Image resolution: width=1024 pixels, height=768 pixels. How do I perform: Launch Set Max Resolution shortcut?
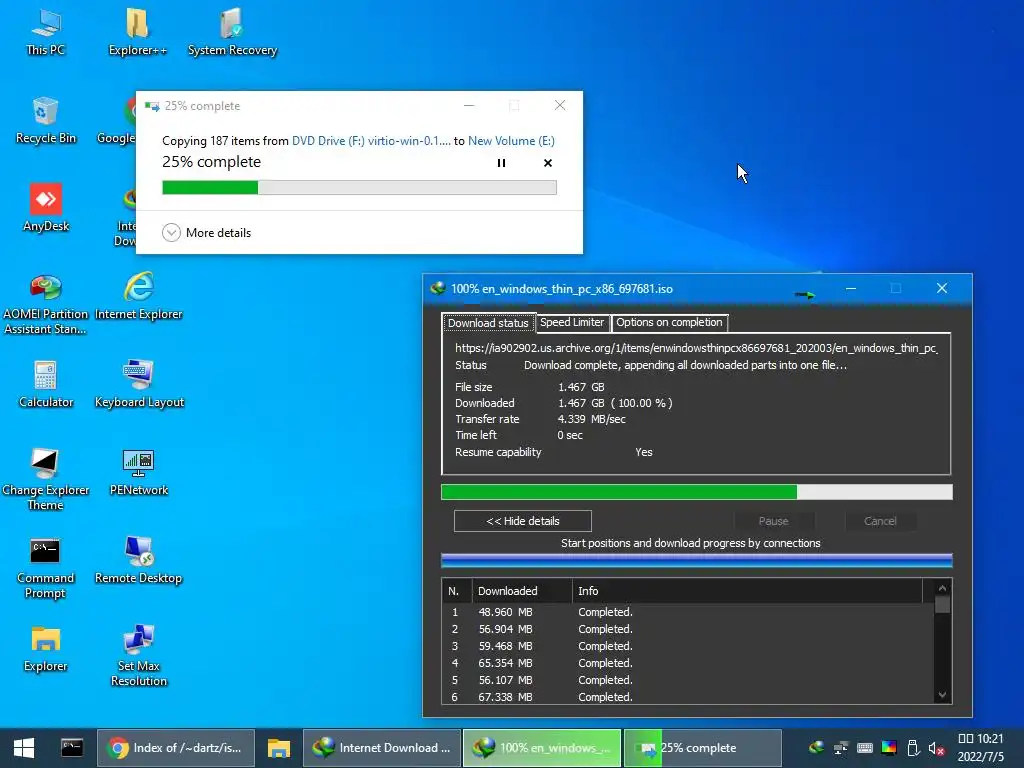138,655
